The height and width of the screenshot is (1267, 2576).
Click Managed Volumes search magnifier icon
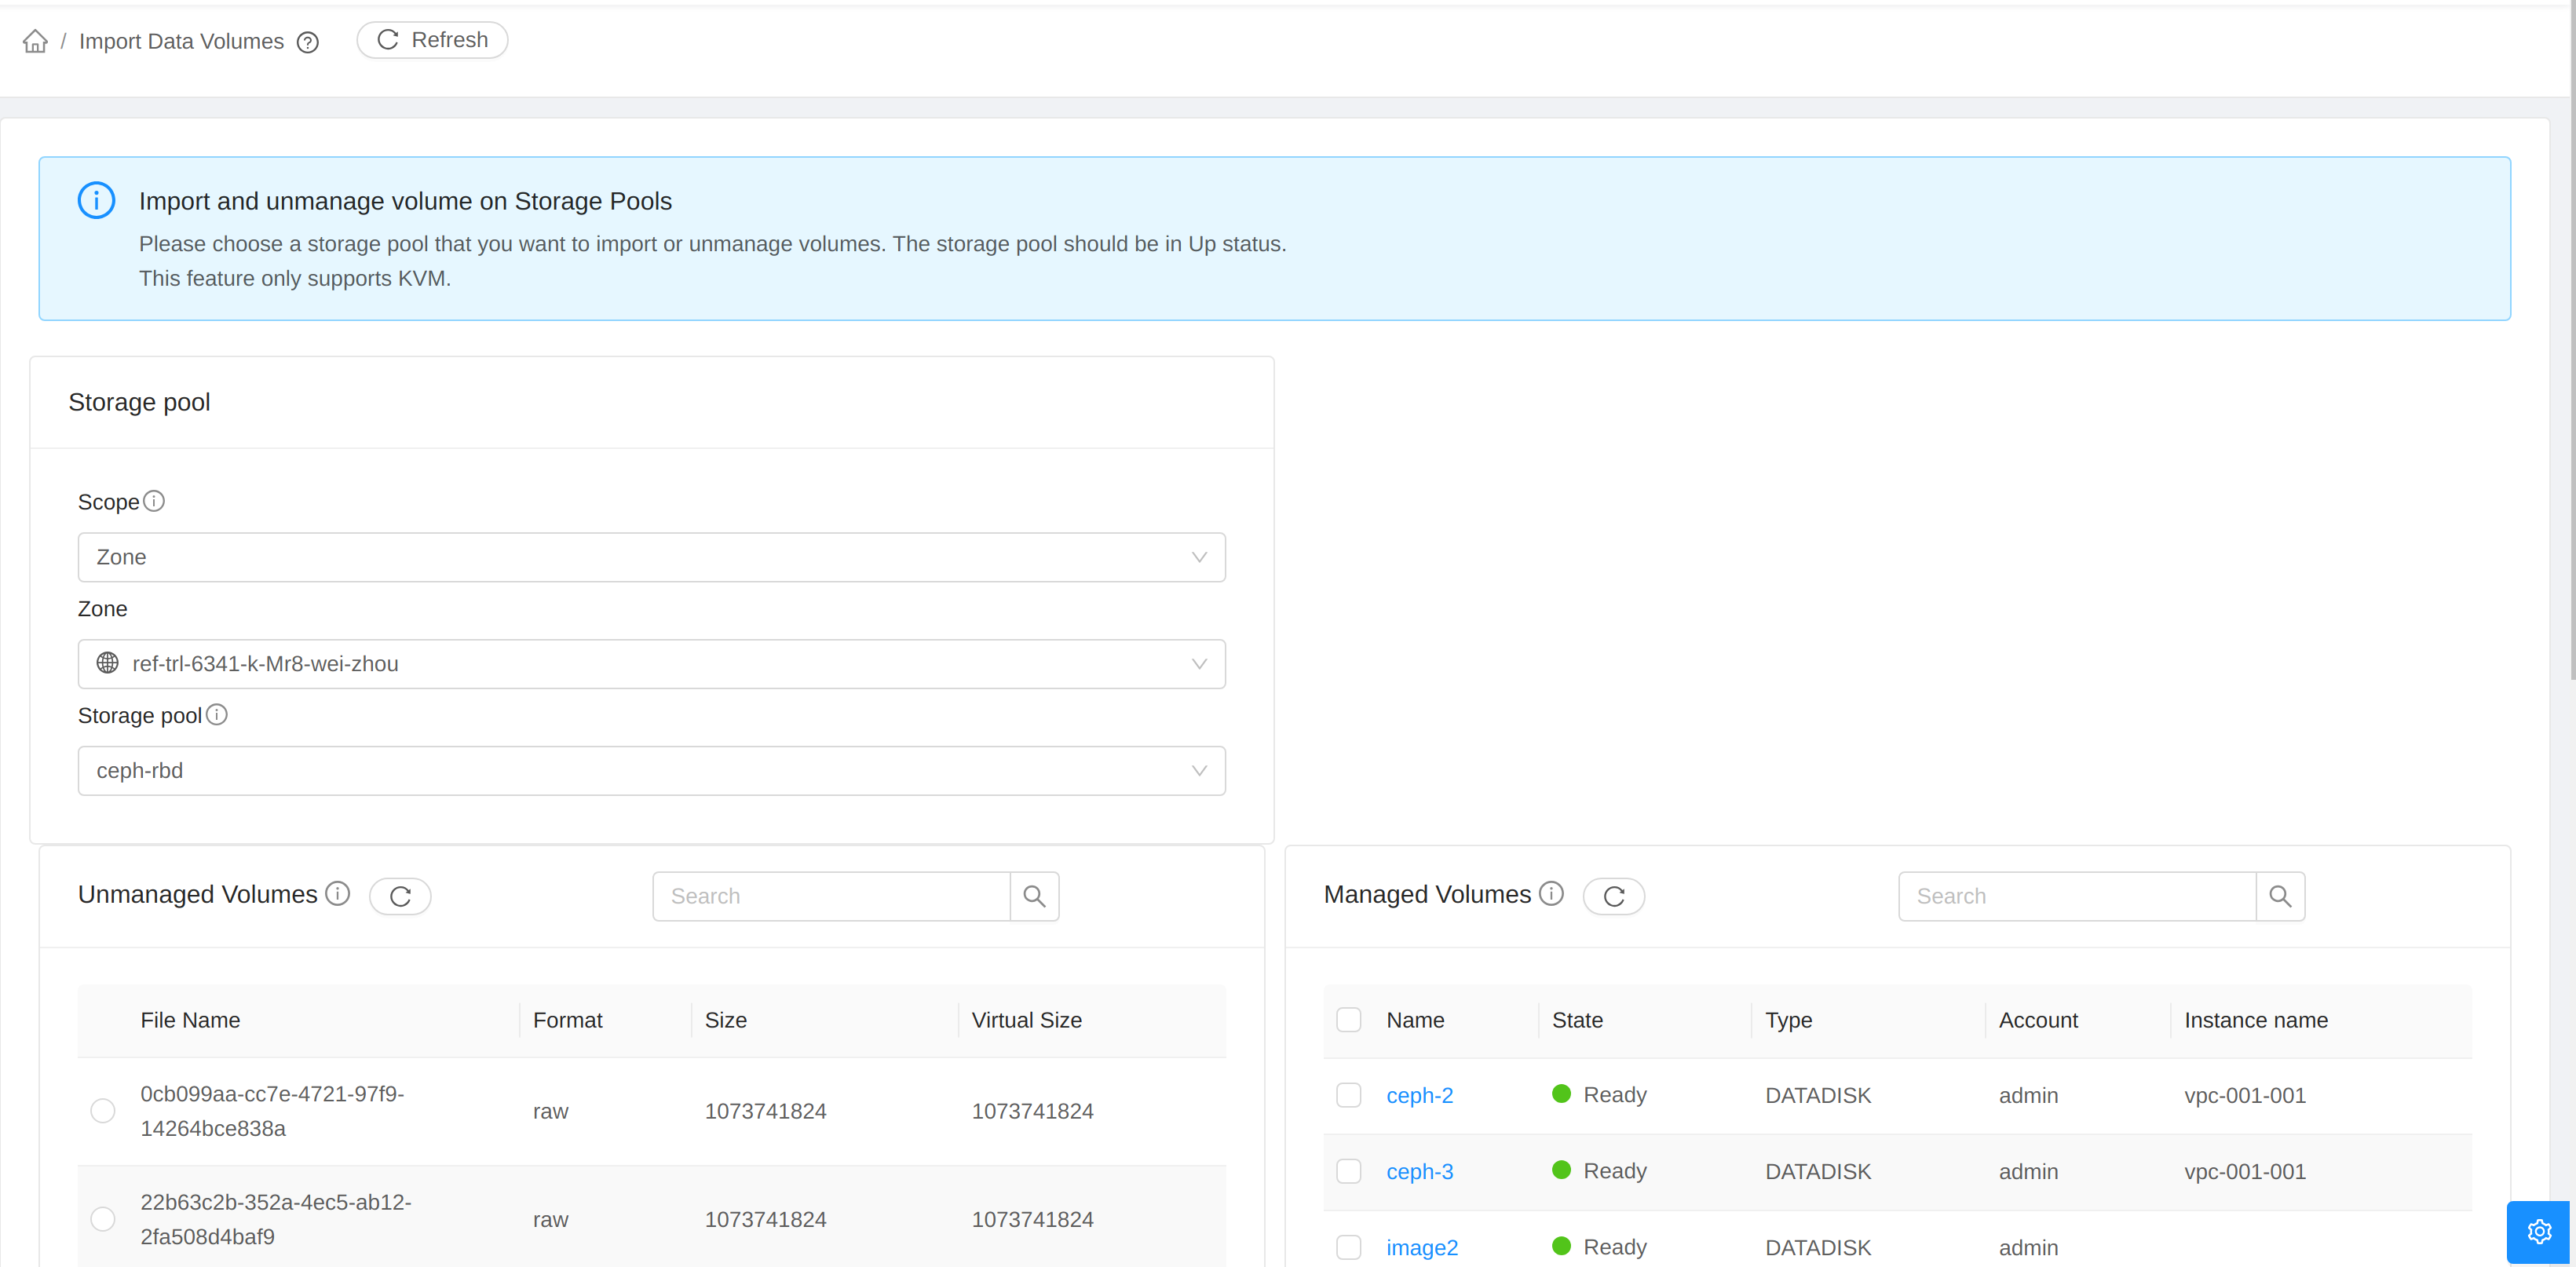click(2279, 896)
